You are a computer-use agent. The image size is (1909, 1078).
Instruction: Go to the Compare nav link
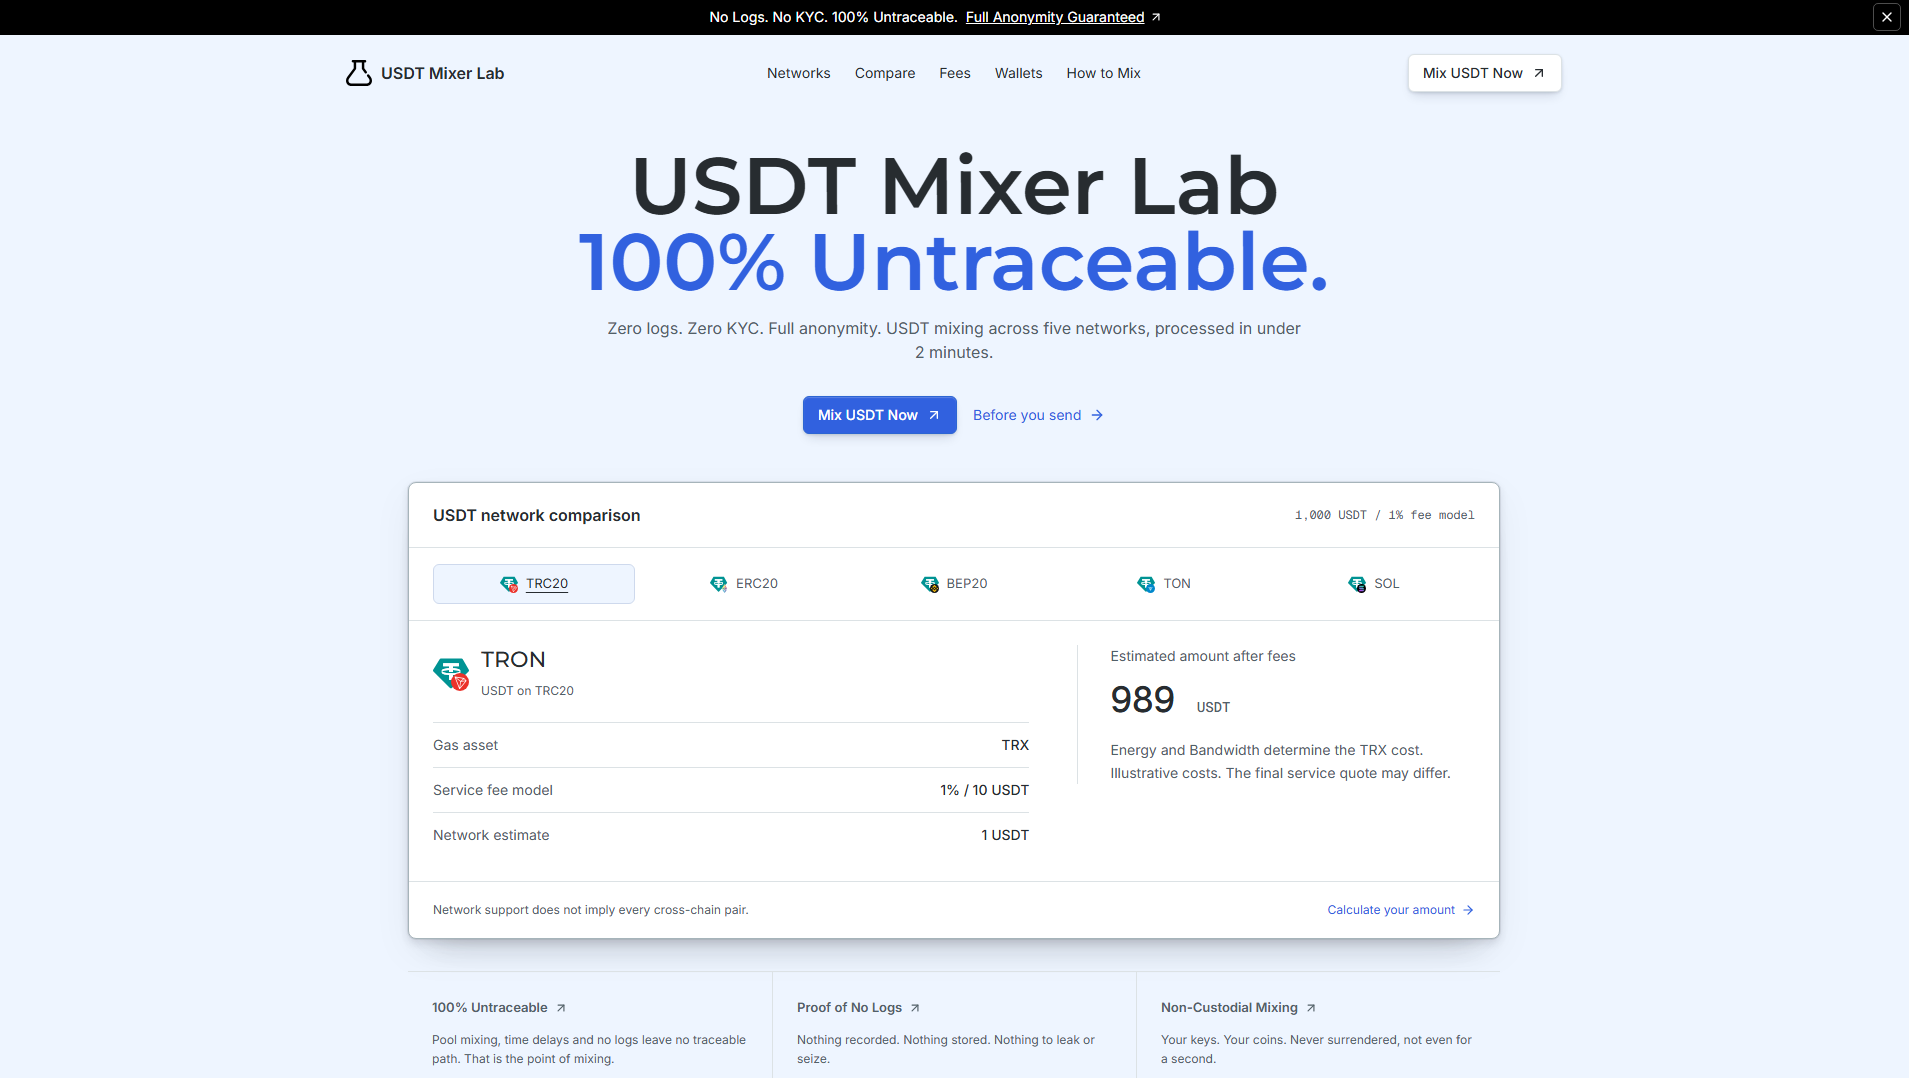[x=884, y=73]
